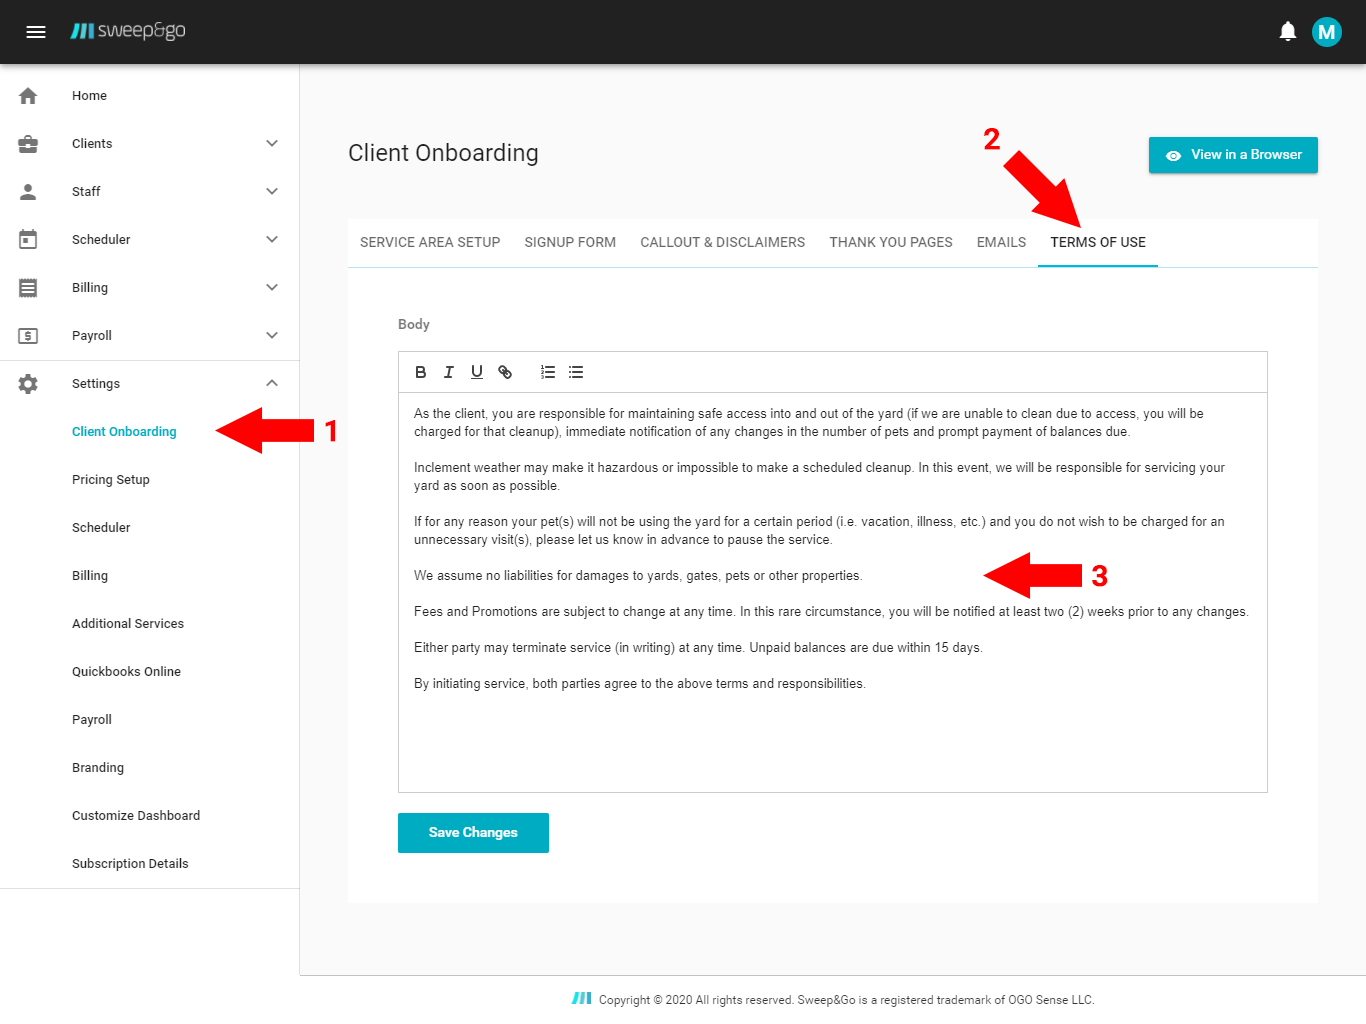Click the notifications bell icon
The width and height of the screenshot is (1366, 1024).
(1288, 32)
